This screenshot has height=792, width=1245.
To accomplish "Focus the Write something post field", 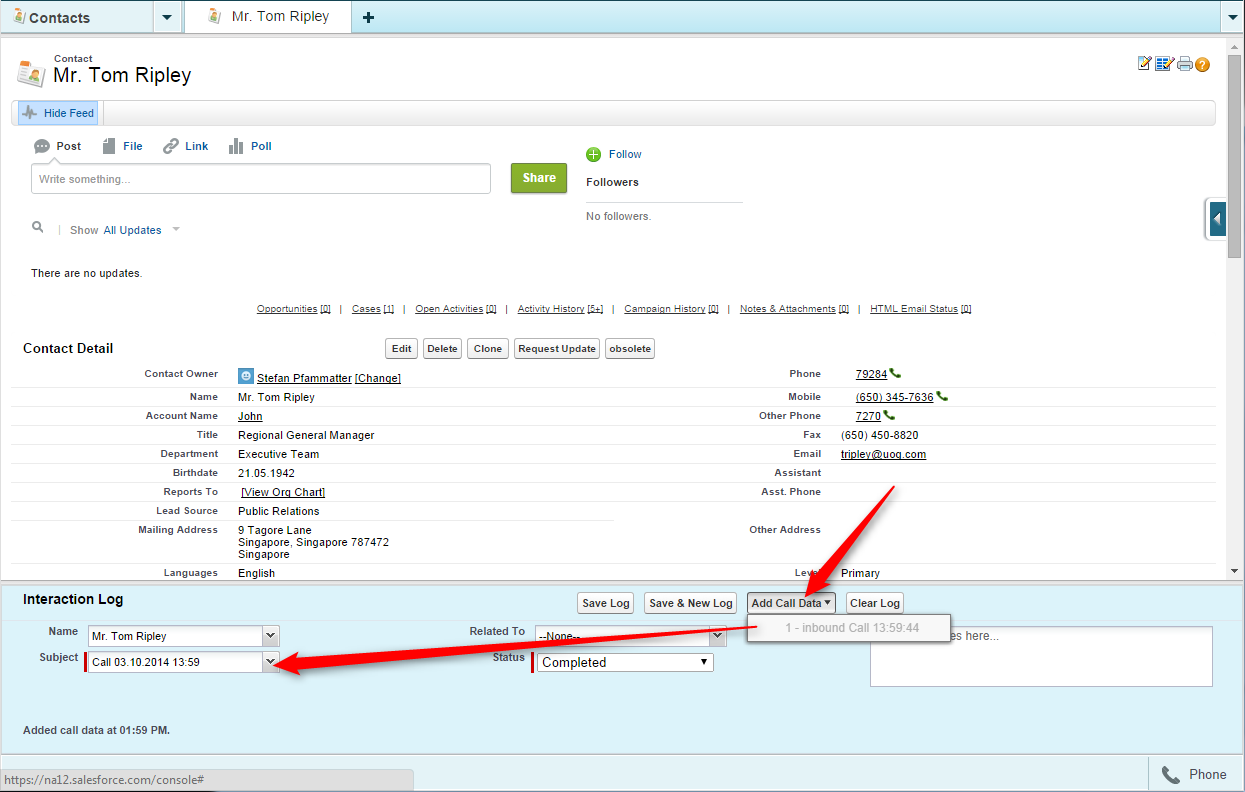I will (261, 179).
